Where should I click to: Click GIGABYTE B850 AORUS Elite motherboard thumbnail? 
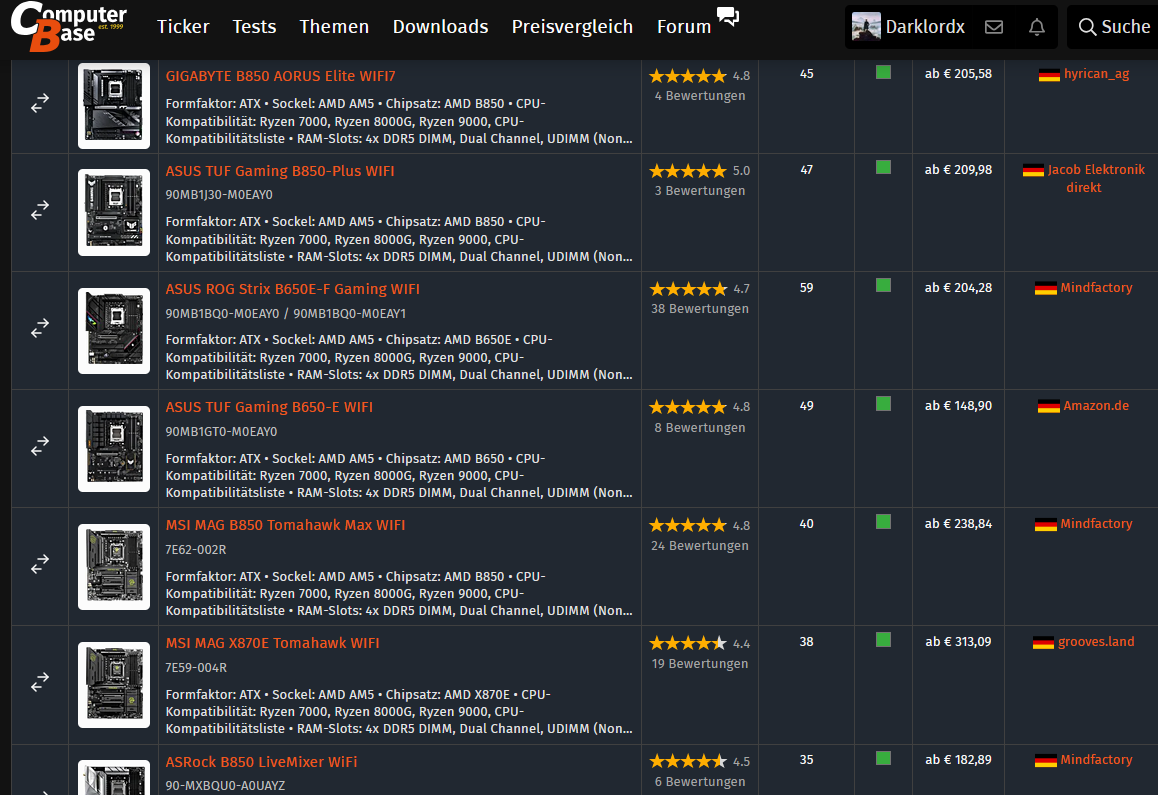tap(114, 106)
